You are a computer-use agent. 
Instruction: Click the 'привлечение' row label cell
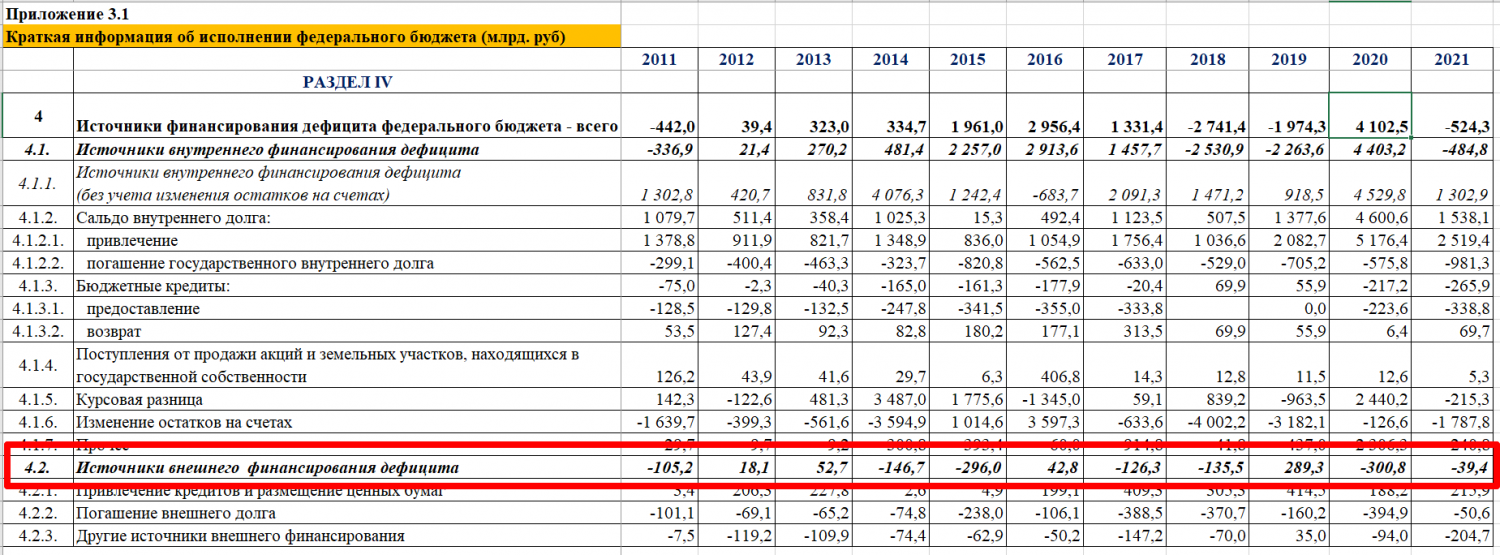(x=133, y=240)
